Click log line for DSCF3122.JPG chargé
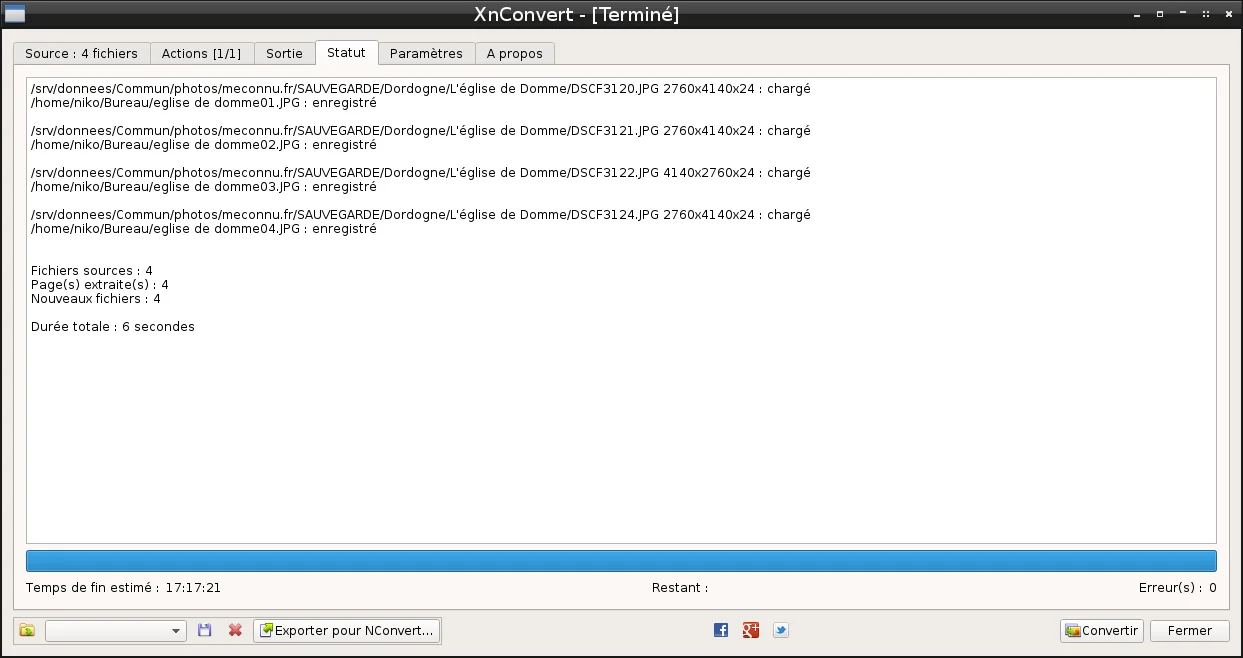Viewport: 1243px width, 658px height. (421, 173)
